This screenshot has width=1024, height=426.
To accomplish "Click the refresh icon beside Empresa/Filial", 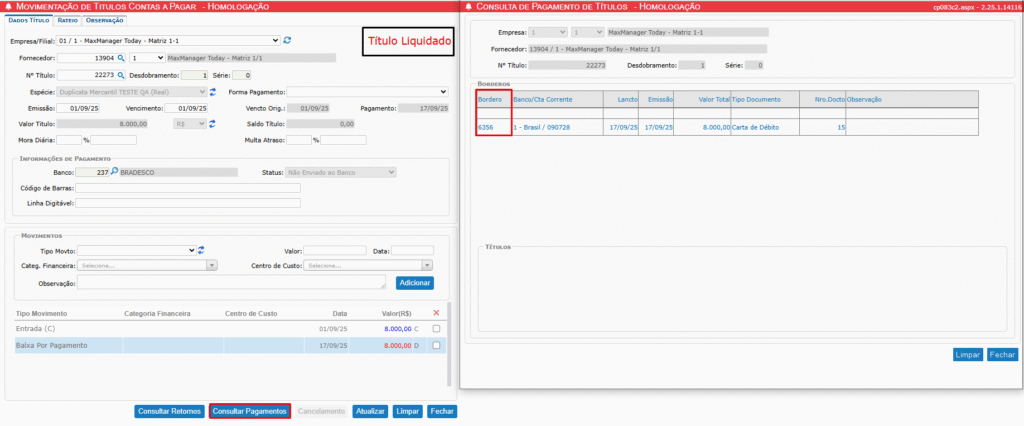I will 288,41.
